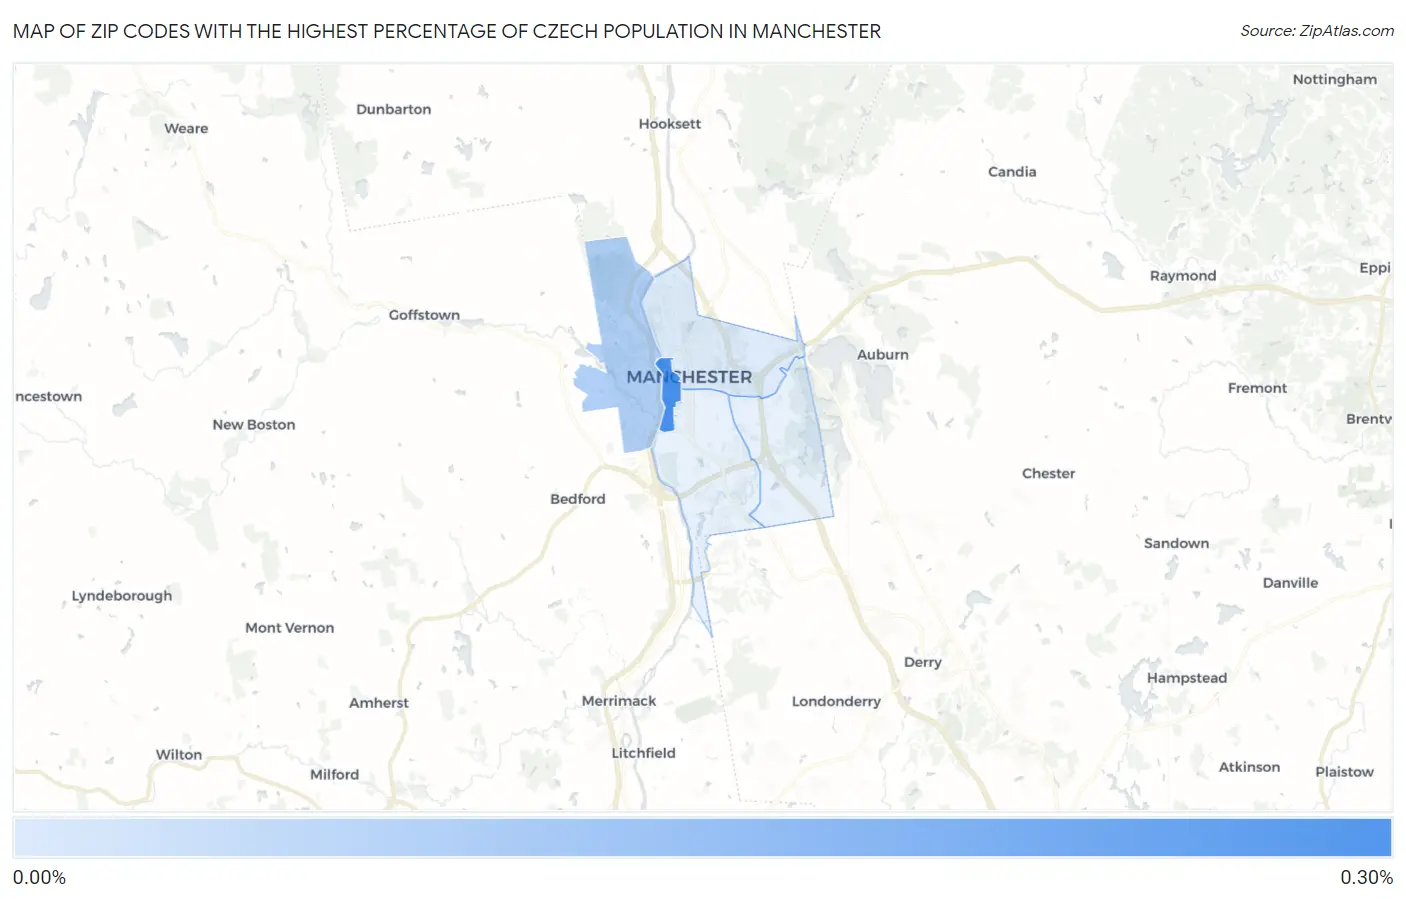Click the Litchfield town label
The height and width of the screenshot is (899, 1406).
[644, 753]
